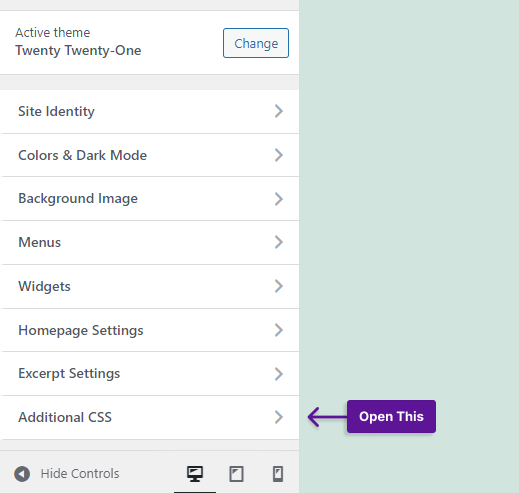
Task: Expand the Widgets section chevron
Action: coord(279,286)
